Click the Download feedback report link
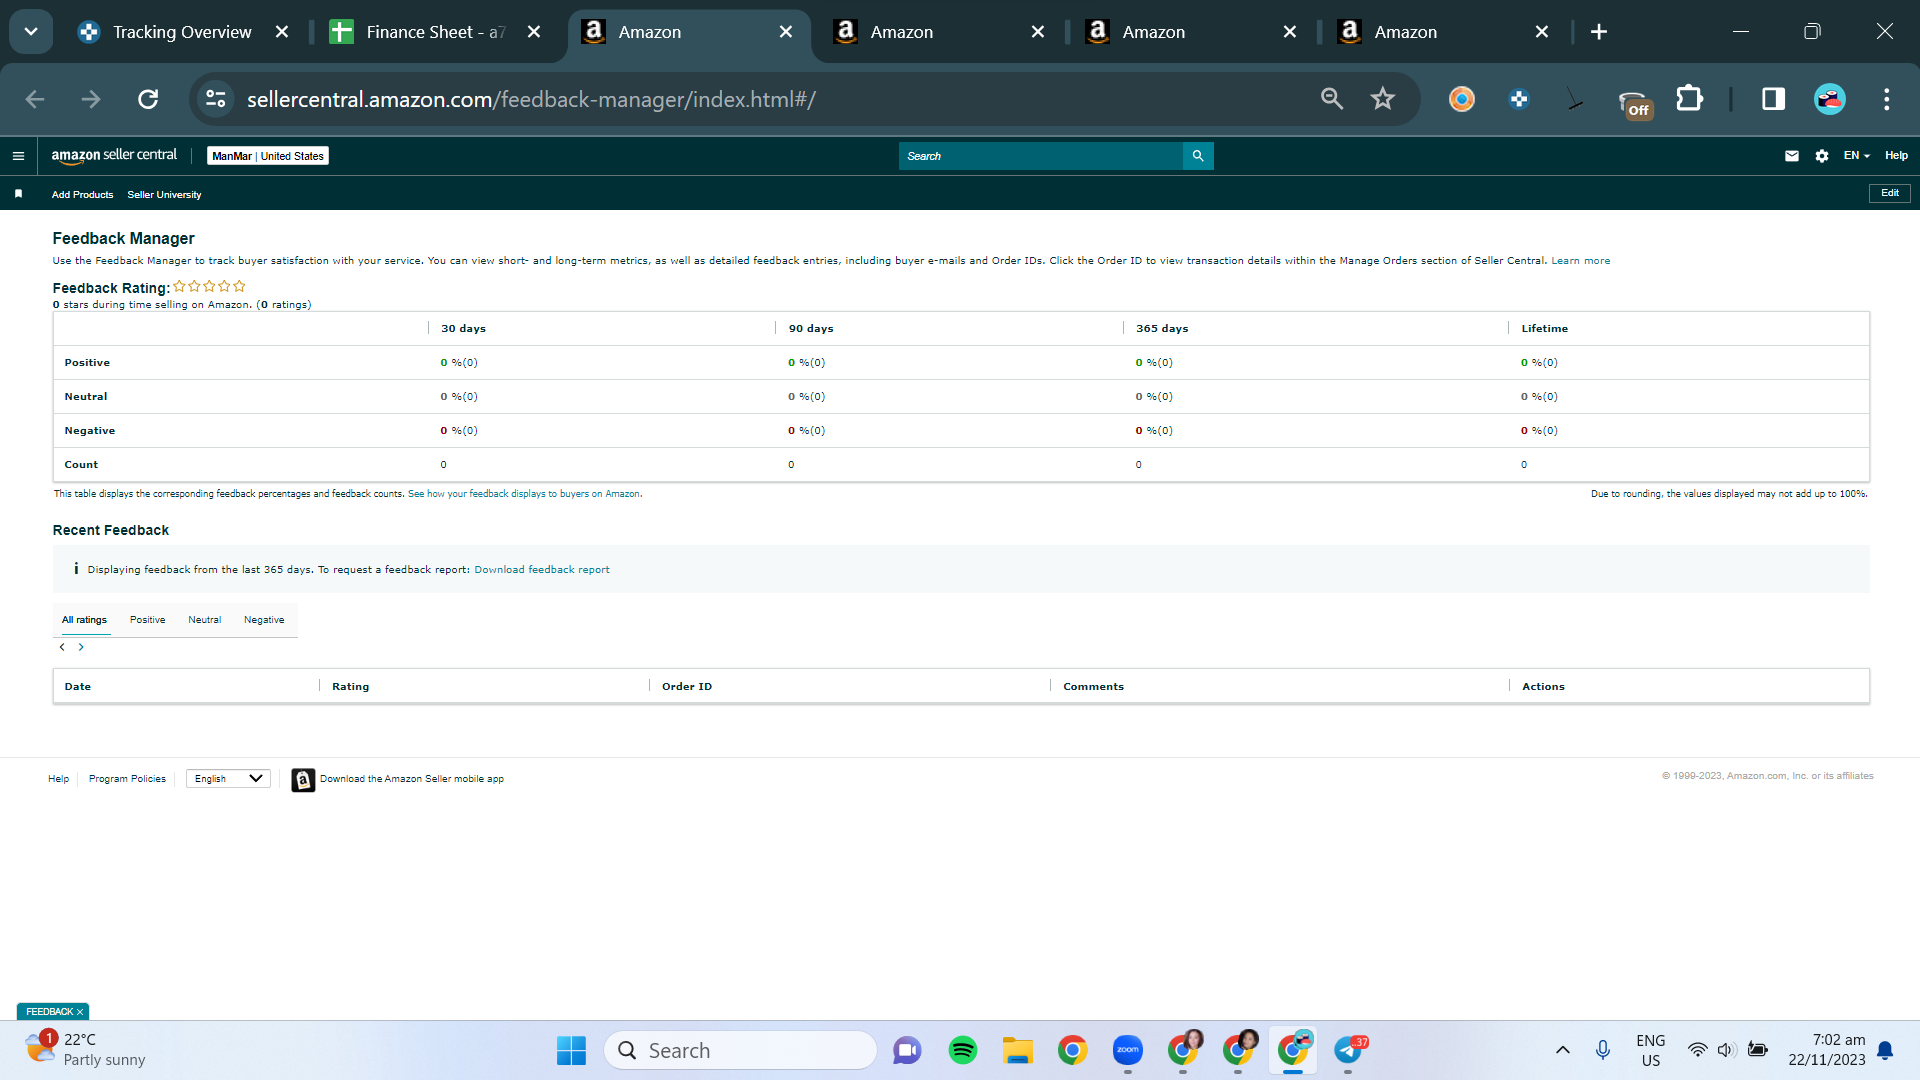The image size is (1920, 1080). click(542, 570)
